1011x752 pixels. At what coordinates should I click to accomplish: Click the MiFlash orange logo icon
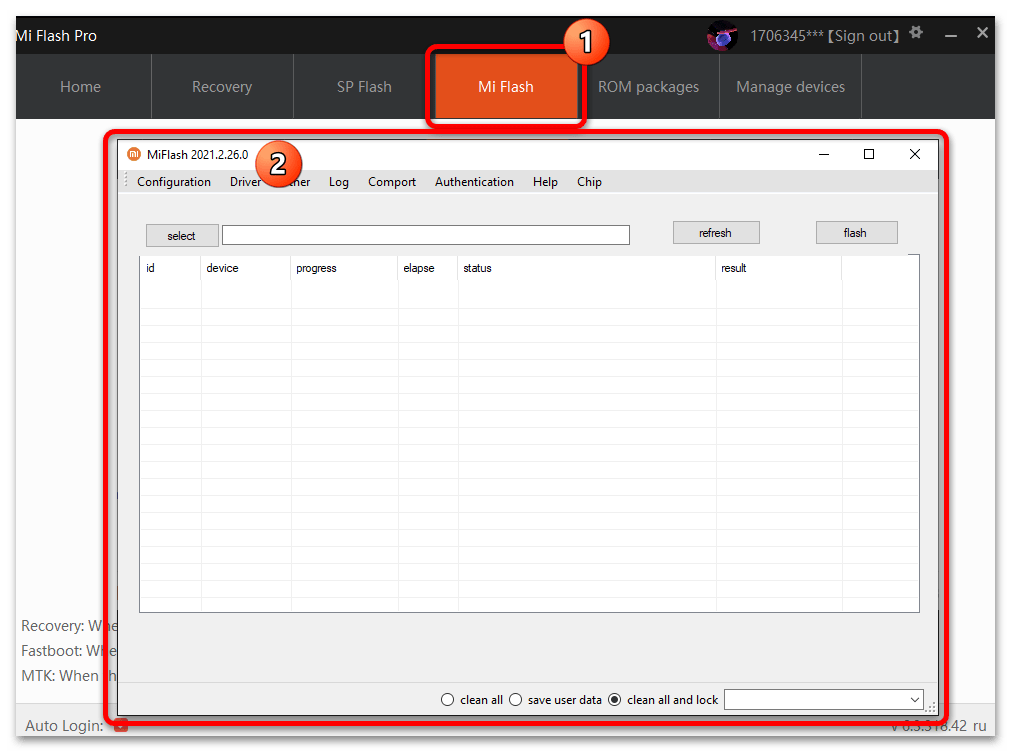134,154
